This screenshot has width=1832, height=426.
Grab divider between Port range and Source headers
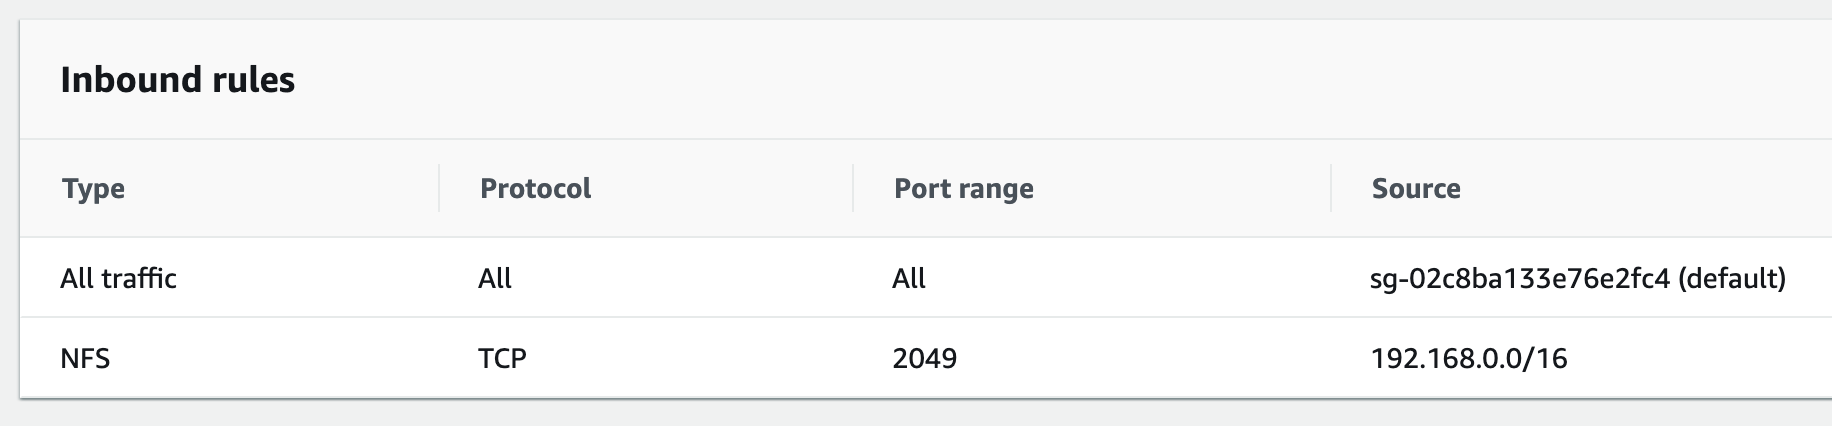1331,189
